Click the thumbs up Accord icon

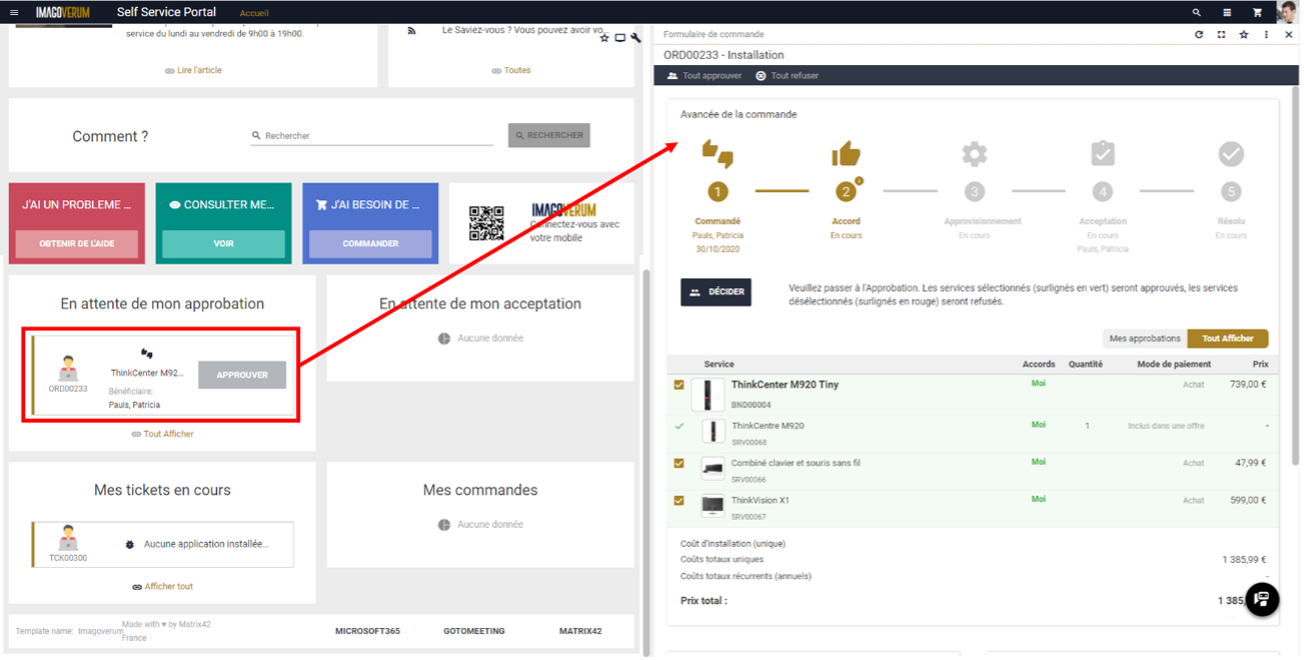pyautogui.click(x=846, y=153)
